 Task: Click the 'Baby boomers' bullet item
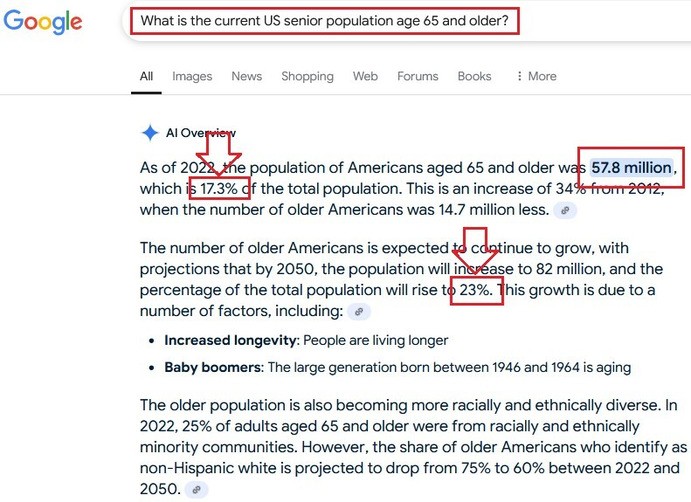pos(398,367)
